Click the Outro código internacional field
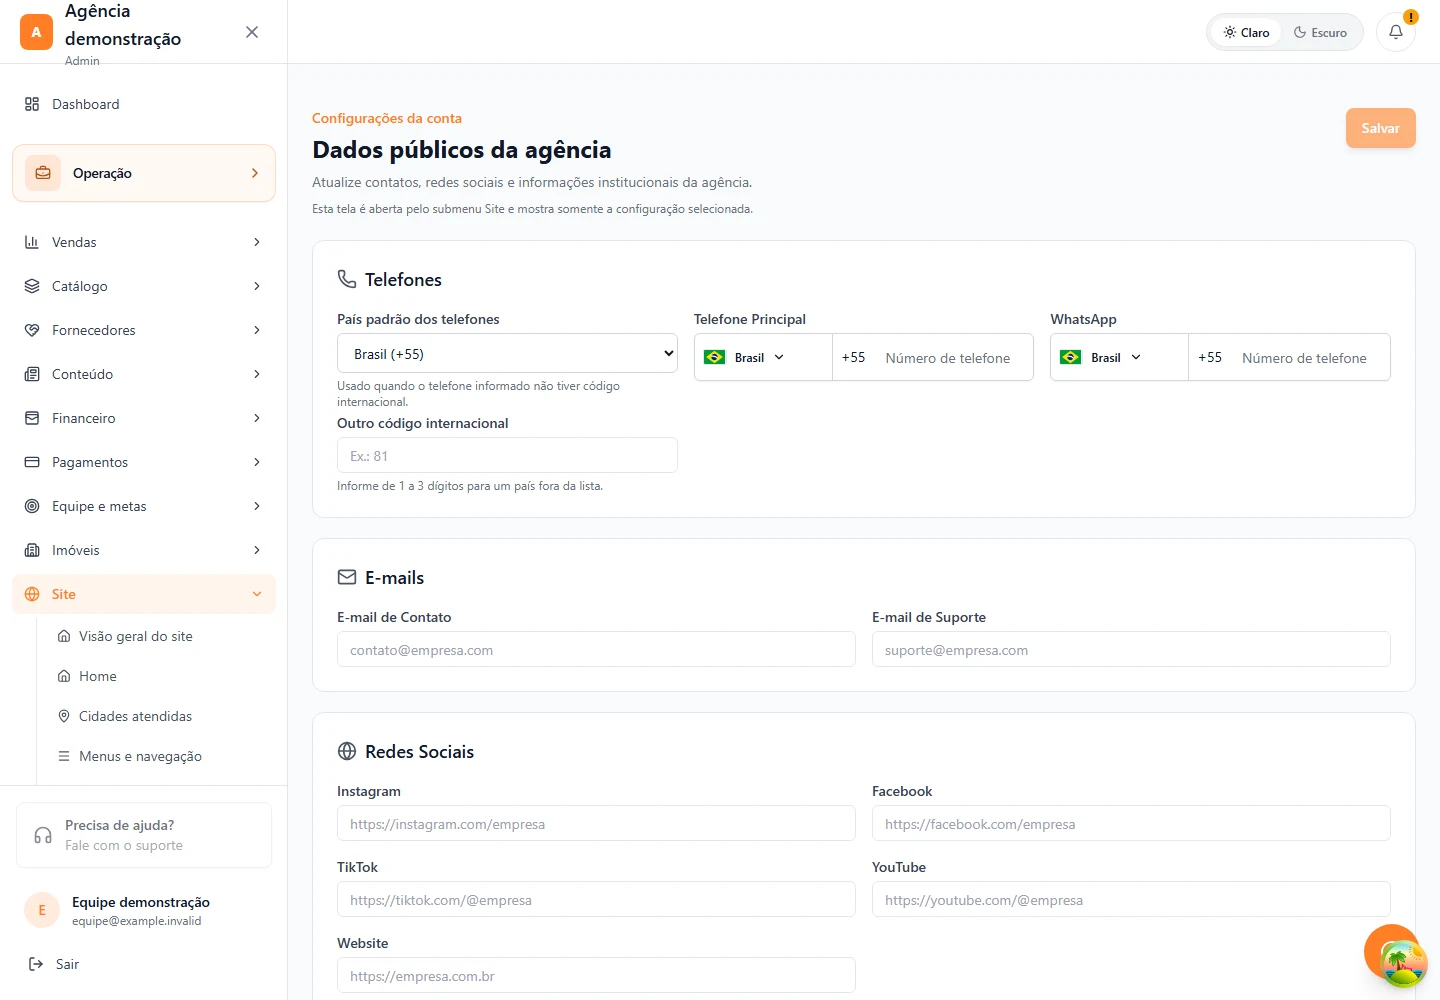This screenshot has height=1000, width=1440. 507,455
